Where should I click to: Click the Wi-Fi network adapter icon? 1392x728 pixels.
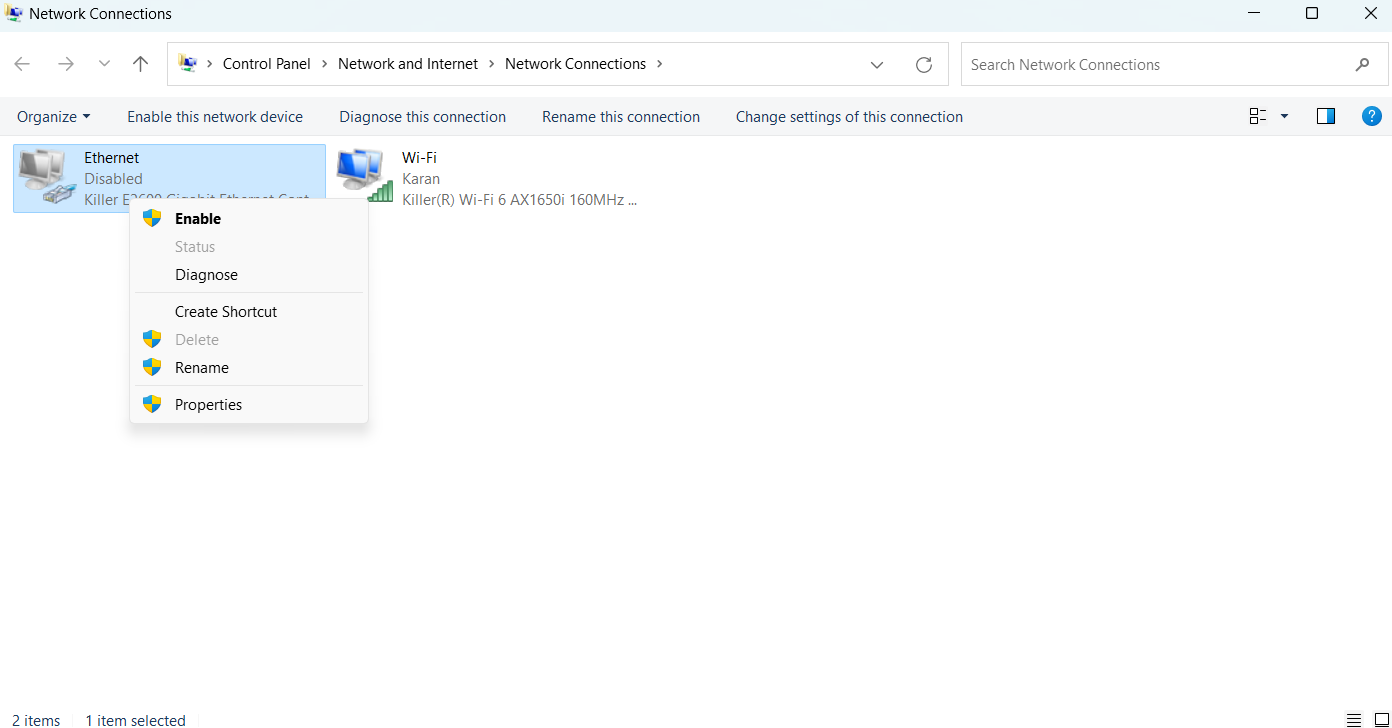coord(364,175)
